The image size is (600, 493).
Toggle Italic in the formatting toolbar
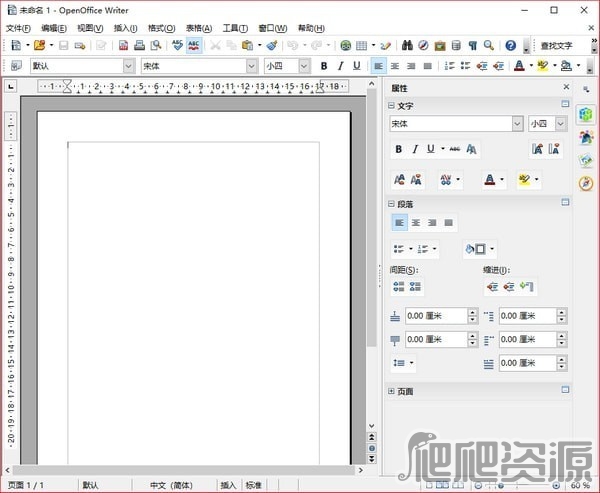(x=340, y=66)
